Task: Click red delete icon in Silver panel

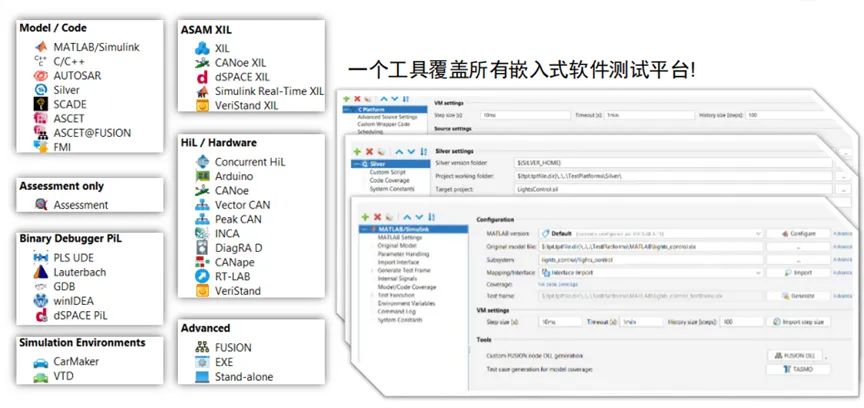Action: (370, 151)
